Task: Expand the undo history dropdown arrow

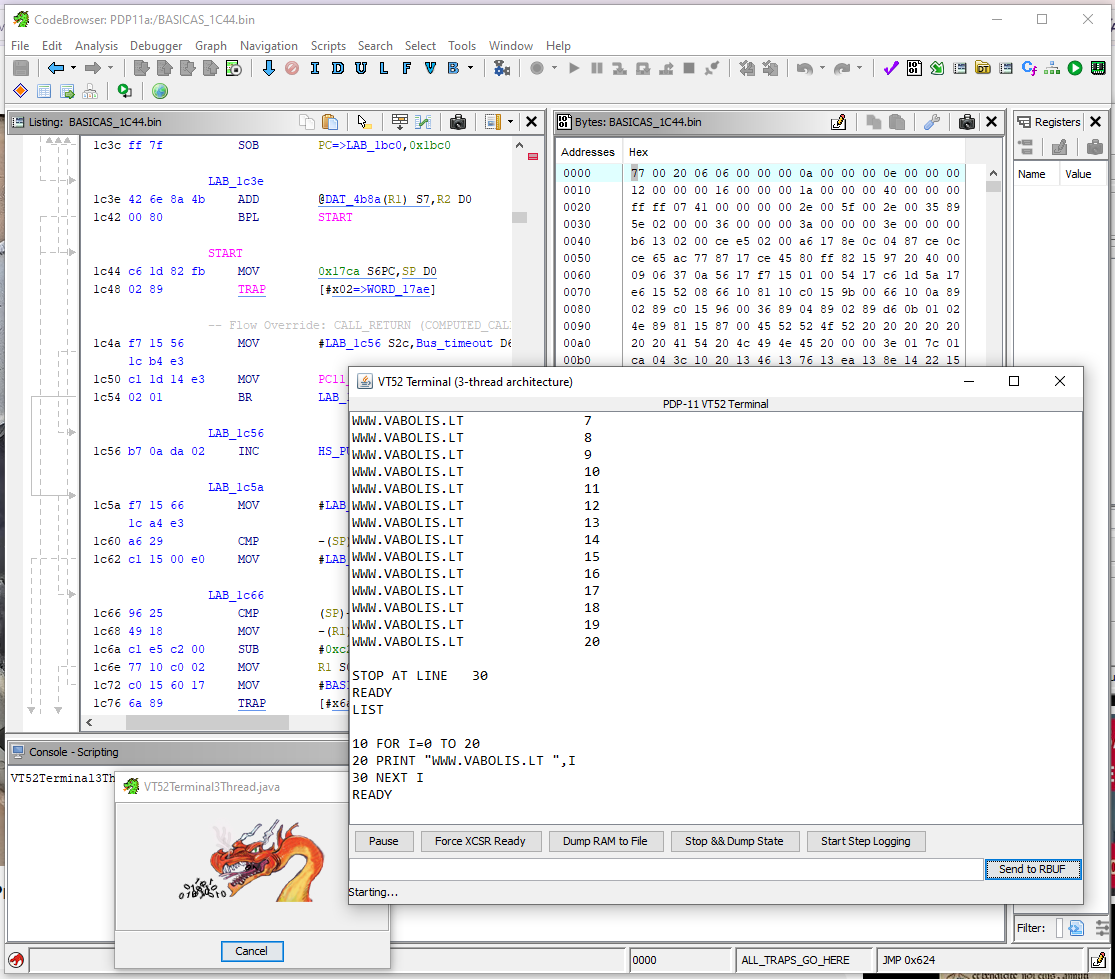Action: click(823, 68)
